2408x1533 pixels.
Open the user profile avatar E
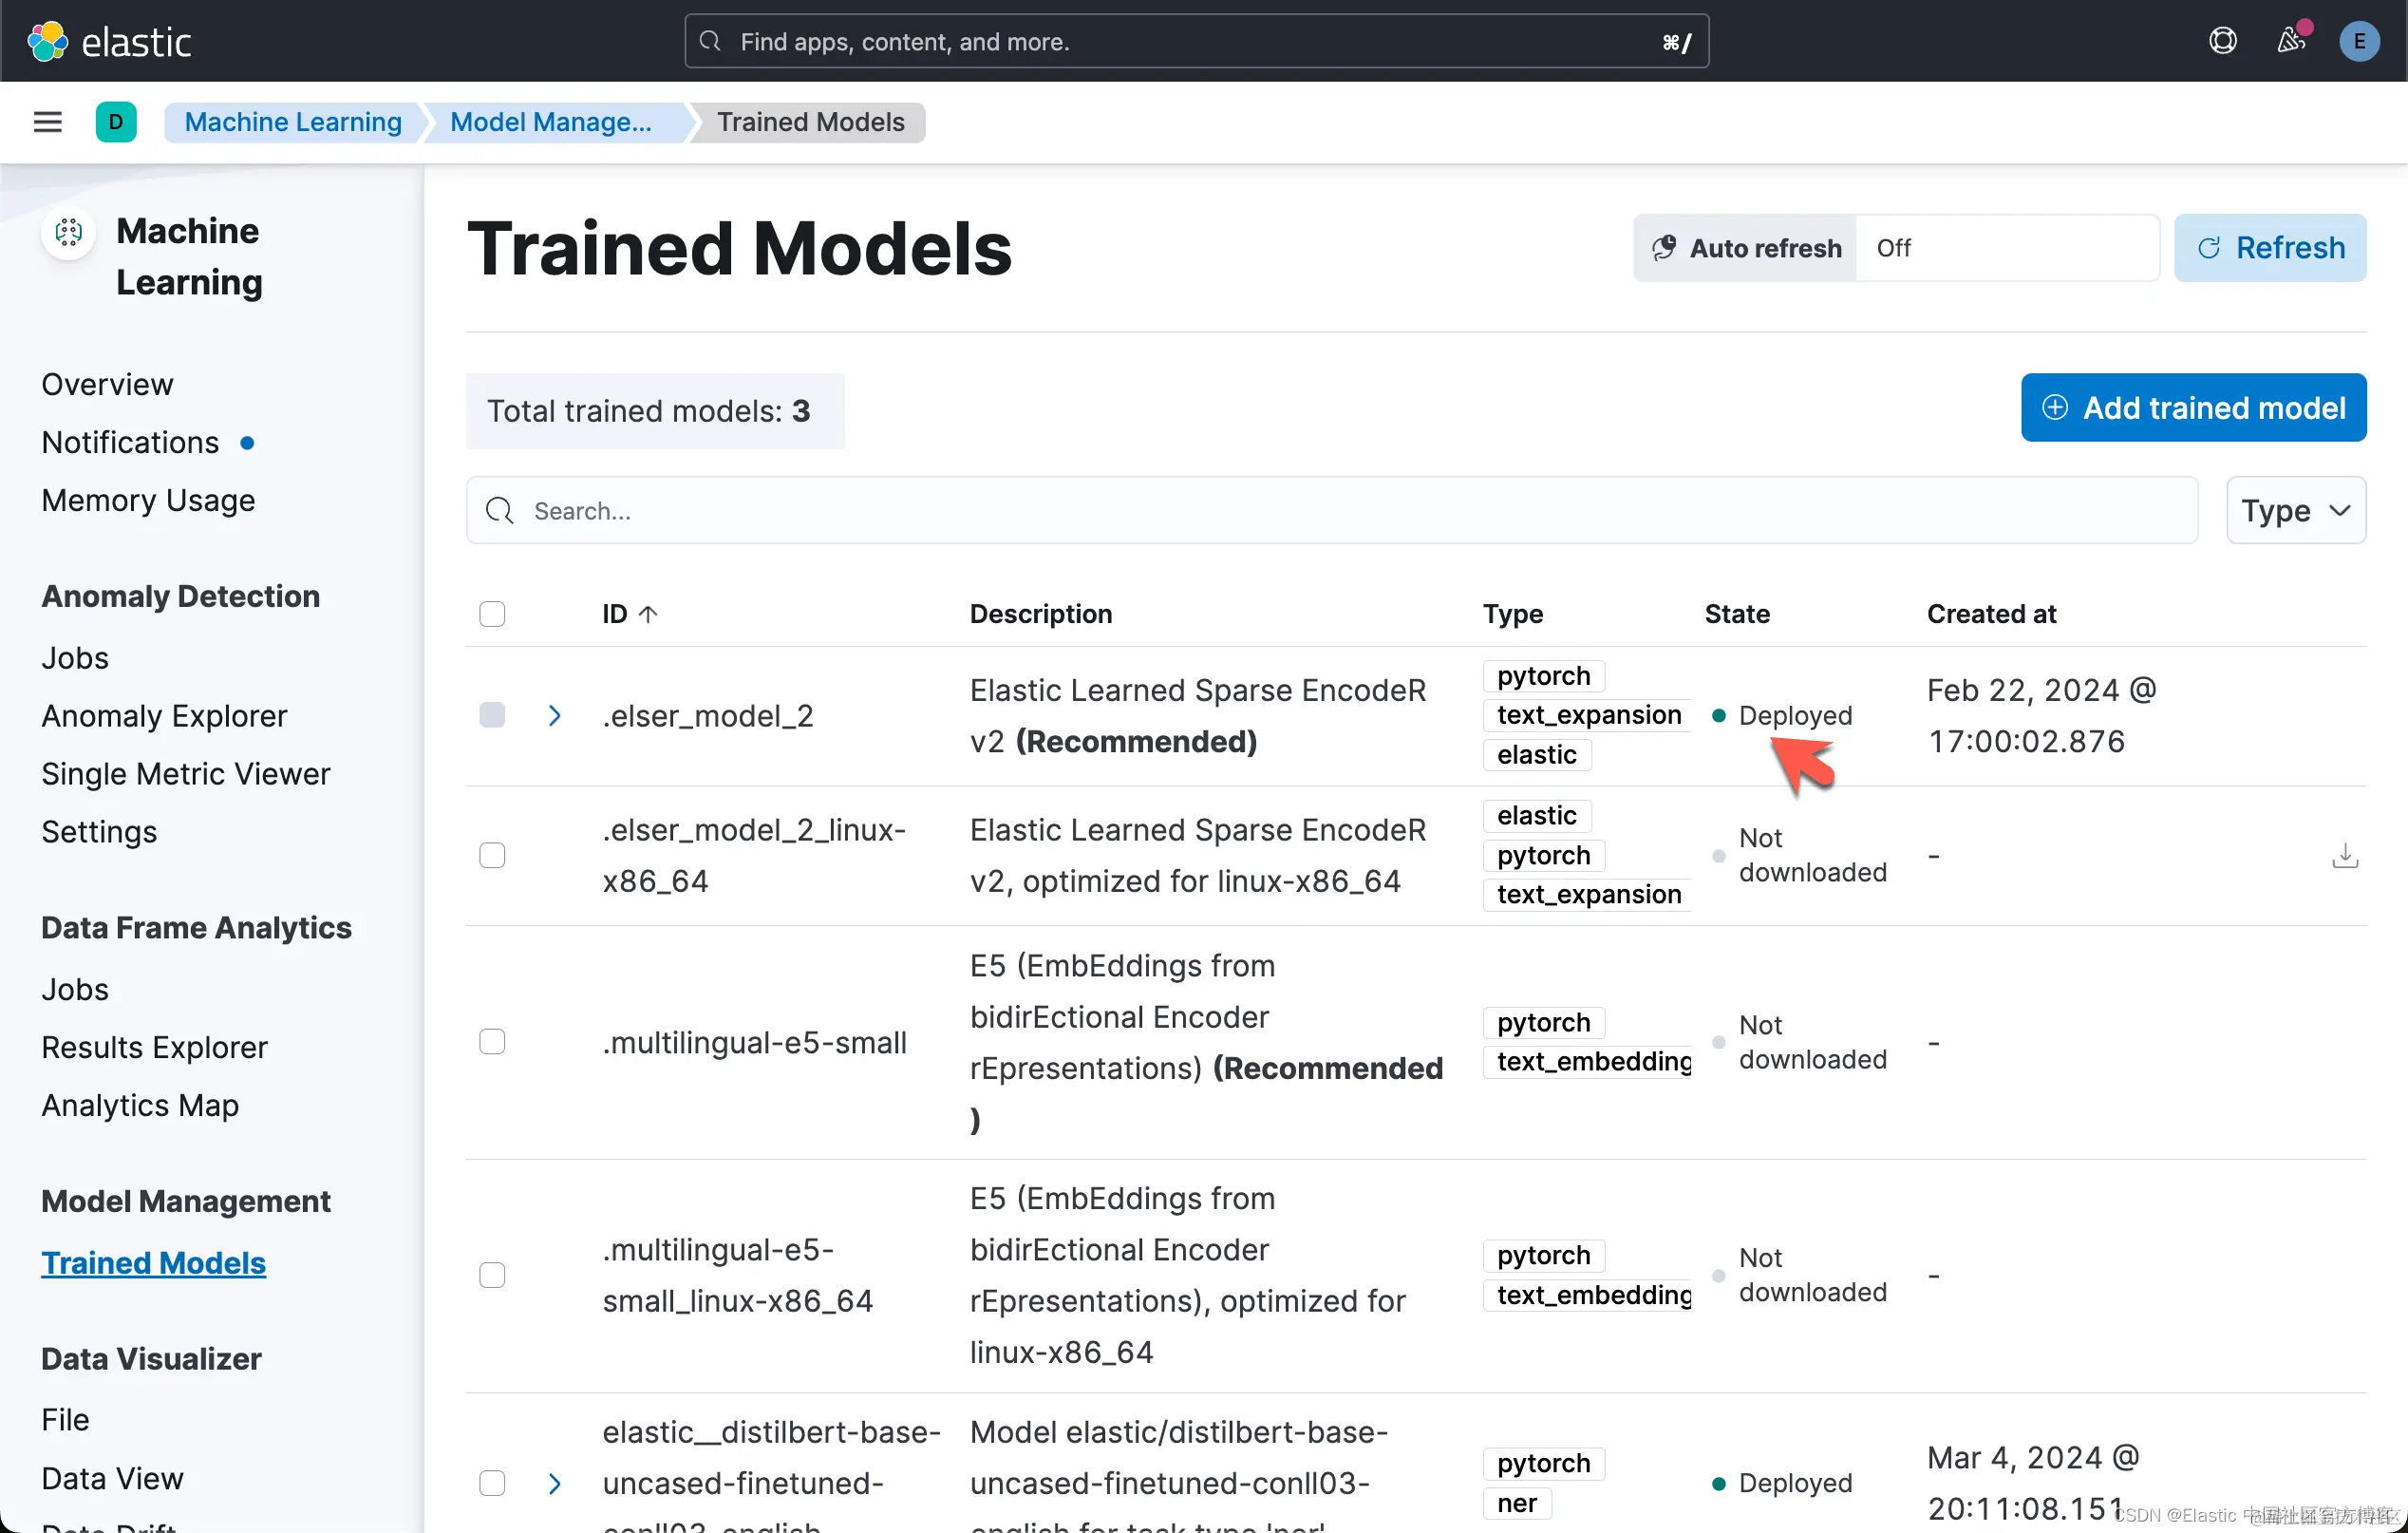(2359, 41)
